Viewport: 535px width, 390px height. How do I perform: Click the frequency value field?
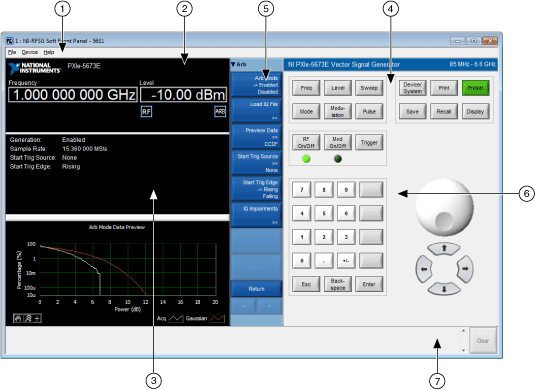click(x=73, y=95)
